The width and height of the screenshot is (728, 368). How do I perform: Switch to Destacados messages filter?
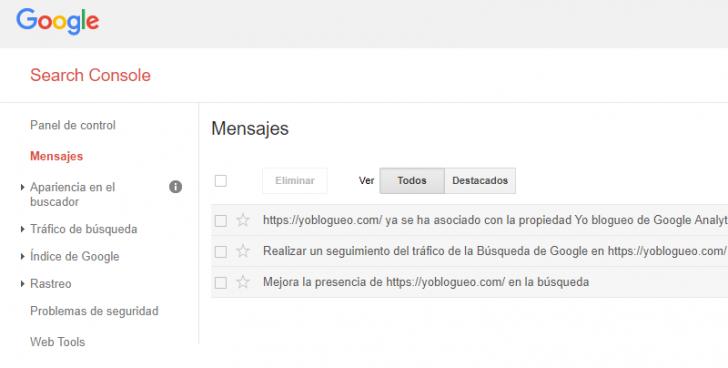point(480,181)
